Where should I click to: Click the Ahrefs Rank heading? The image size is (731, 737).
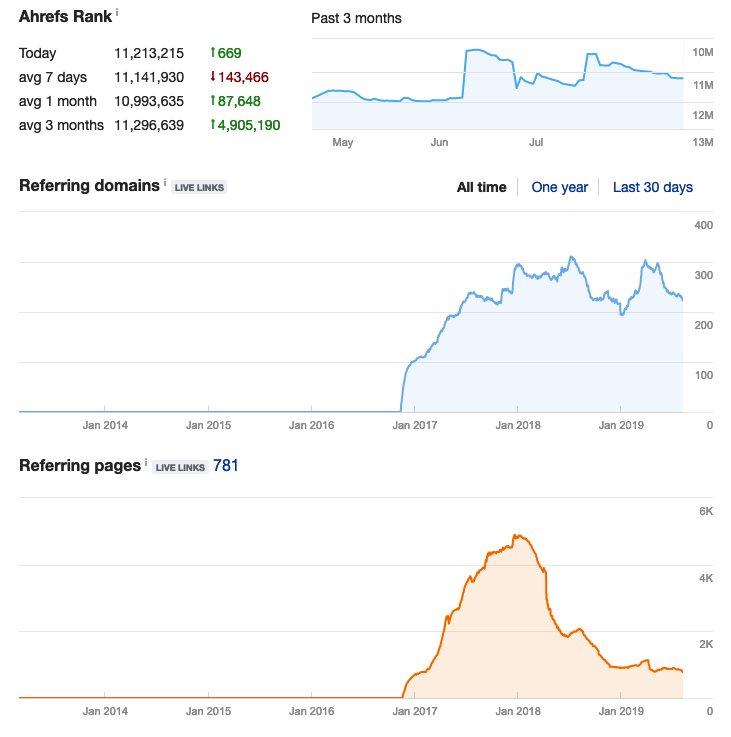coord(65,16)
